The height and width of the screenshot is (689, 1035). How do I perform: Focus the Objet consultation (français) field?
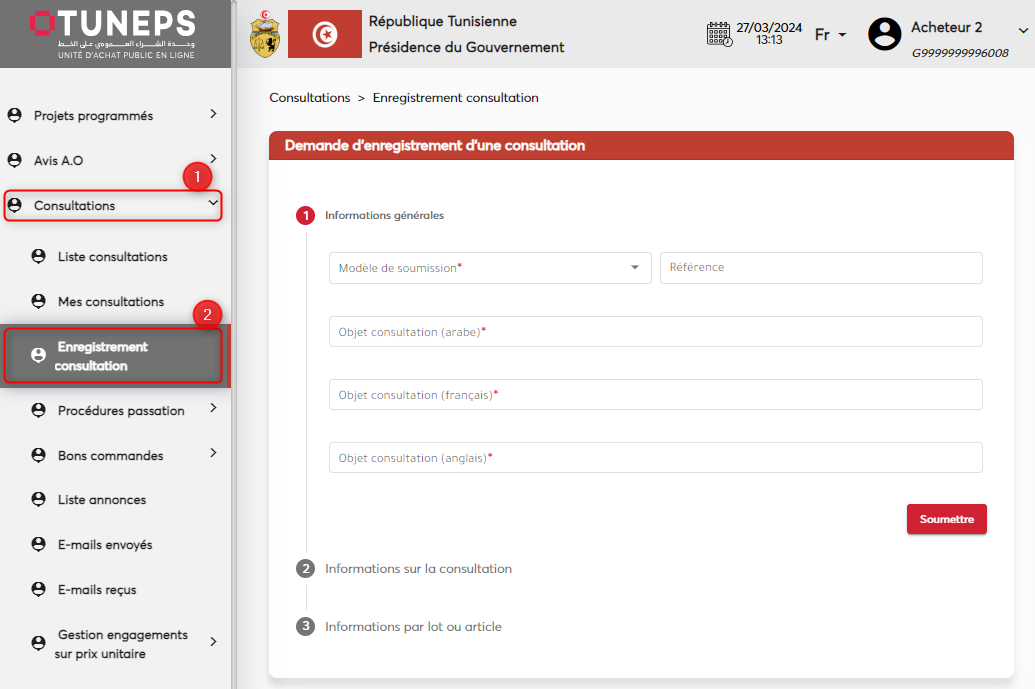point(655,395)
